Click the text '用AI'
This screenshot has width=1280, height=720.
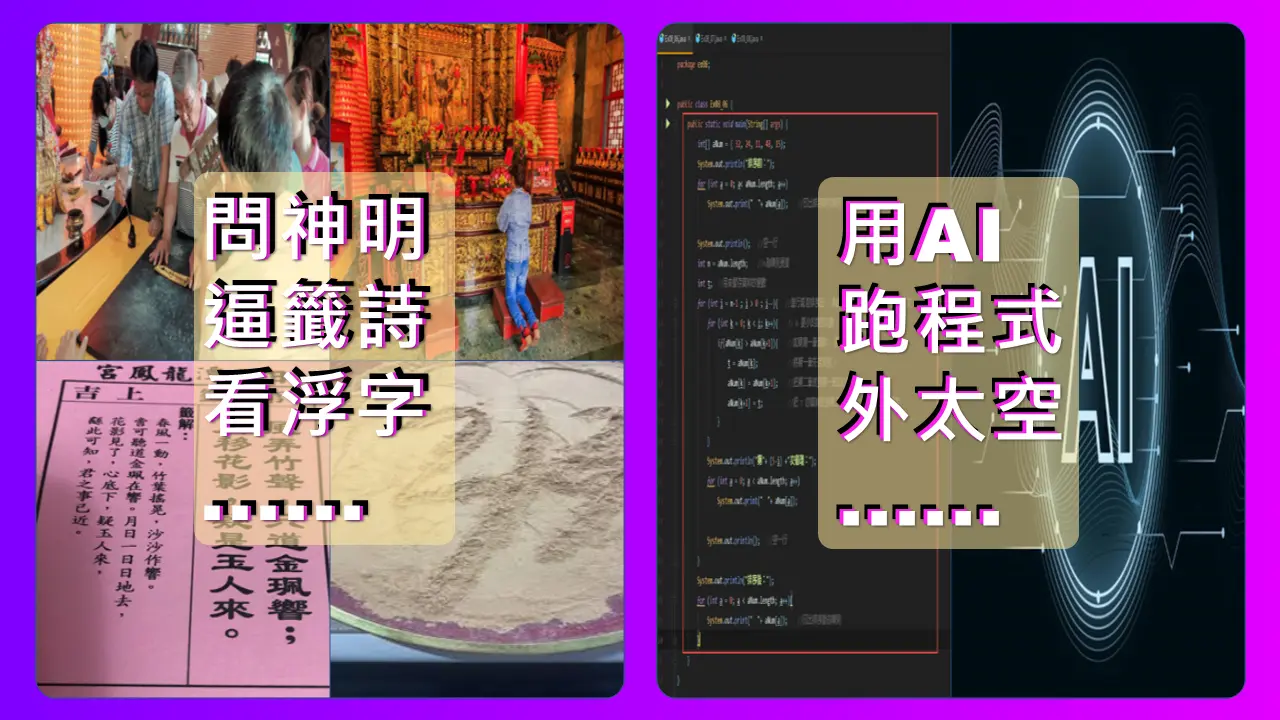tap(921, 232)
